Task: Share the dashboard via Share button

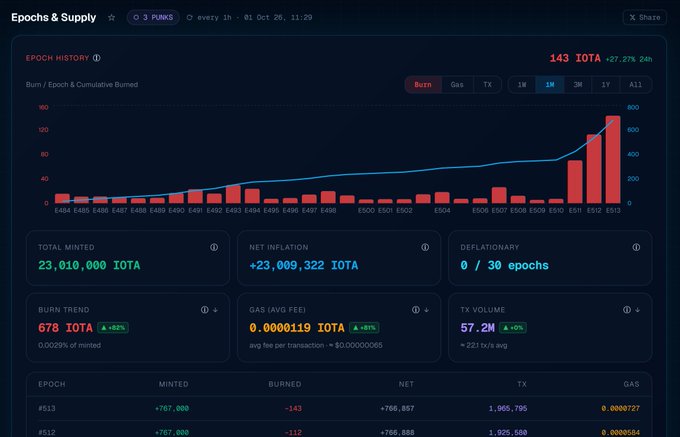Action: tap(645, 17)
